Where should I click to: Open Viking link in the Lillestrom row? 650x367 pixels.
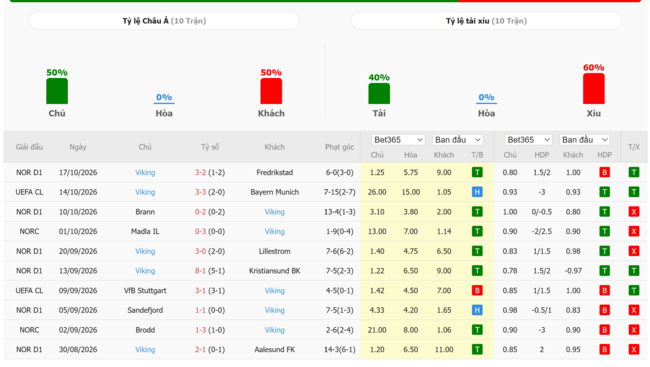pos(145,251)
